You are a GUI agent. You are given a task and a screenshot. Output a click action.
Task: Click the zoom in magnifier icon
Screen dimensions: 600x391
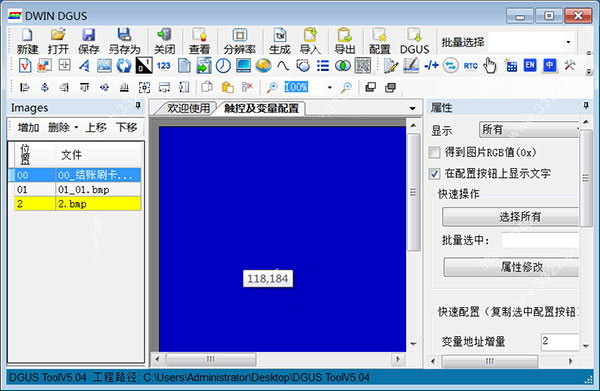pyautogui.click(x=272, y=87)
